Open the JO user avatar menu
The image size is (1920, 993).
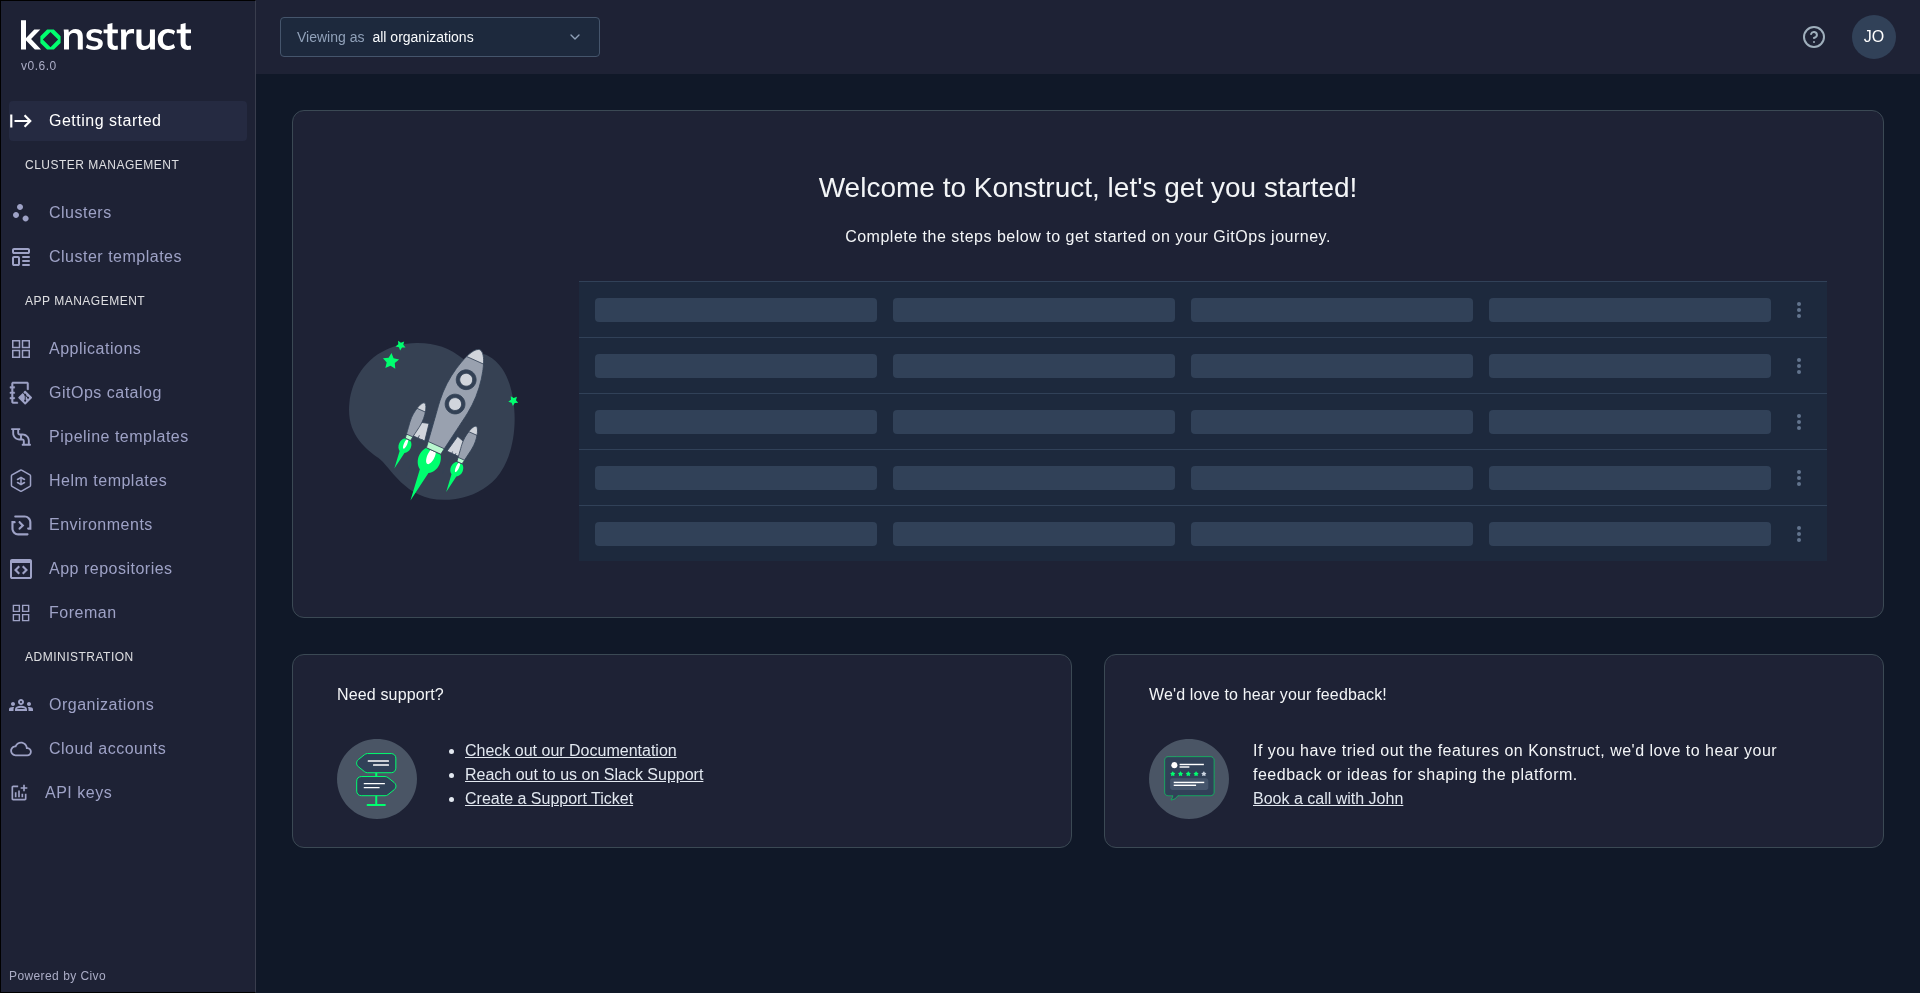(x=1874, y=37)
